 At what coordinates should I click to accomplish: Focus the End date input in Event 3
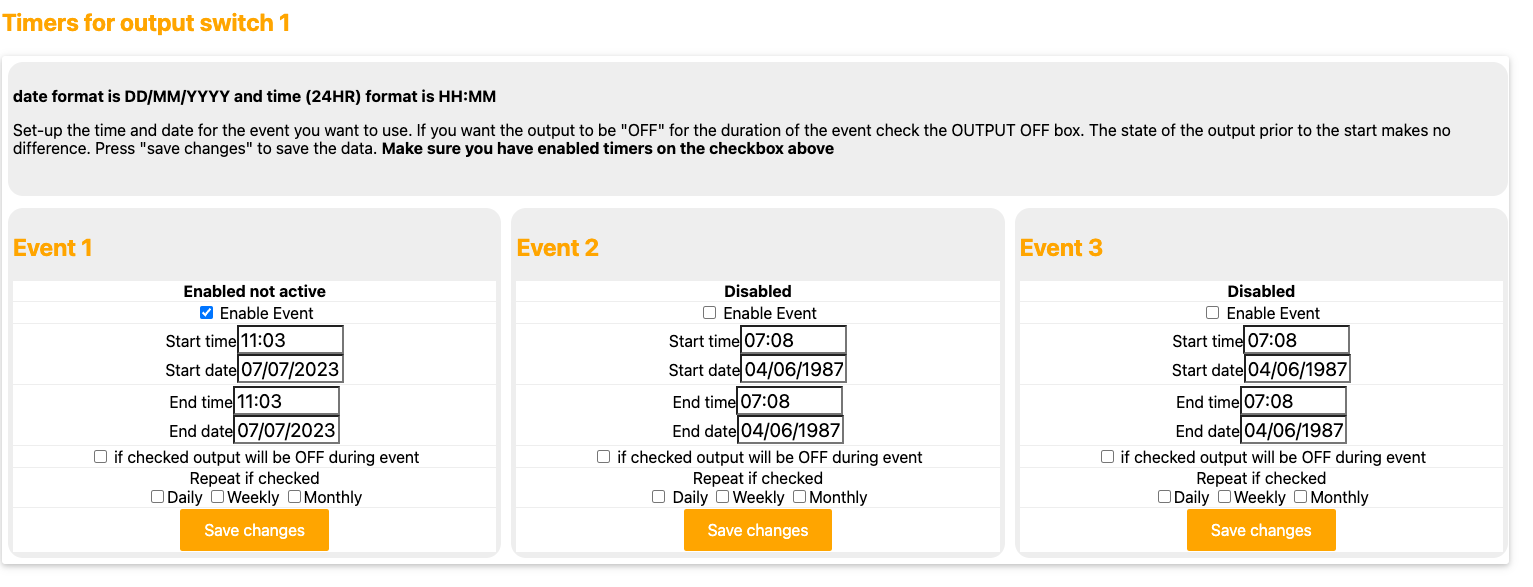(1293, 431)
